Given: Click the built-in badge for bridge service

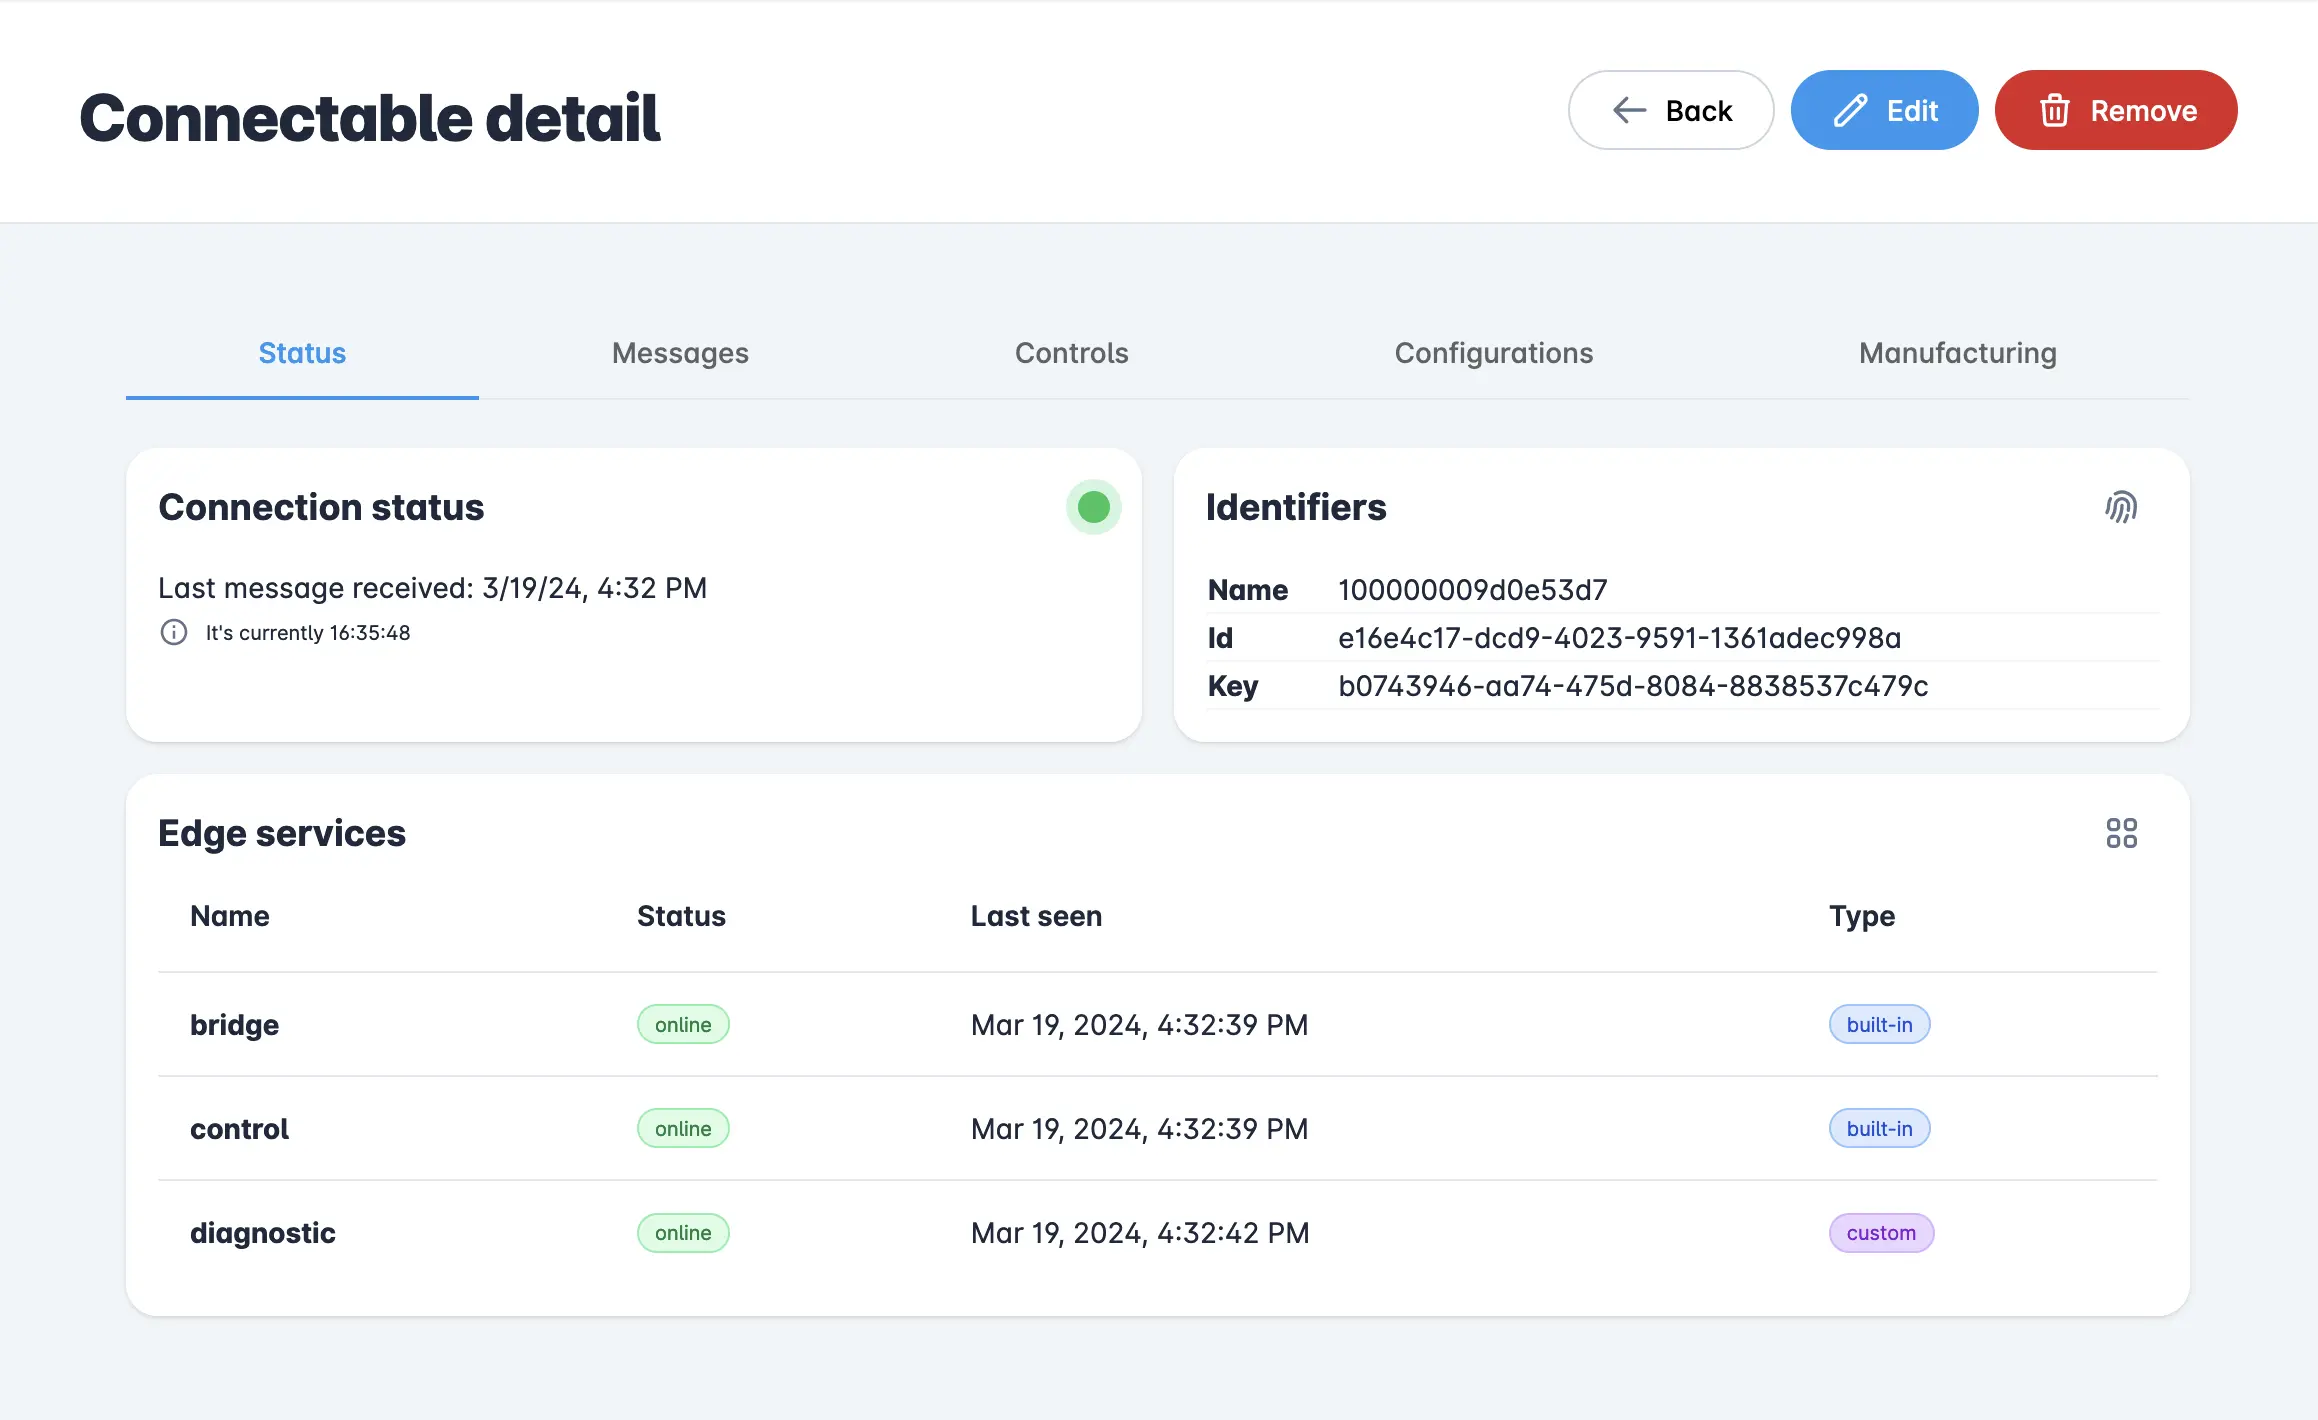Looking at the screenshot, I should 1878,1024.
